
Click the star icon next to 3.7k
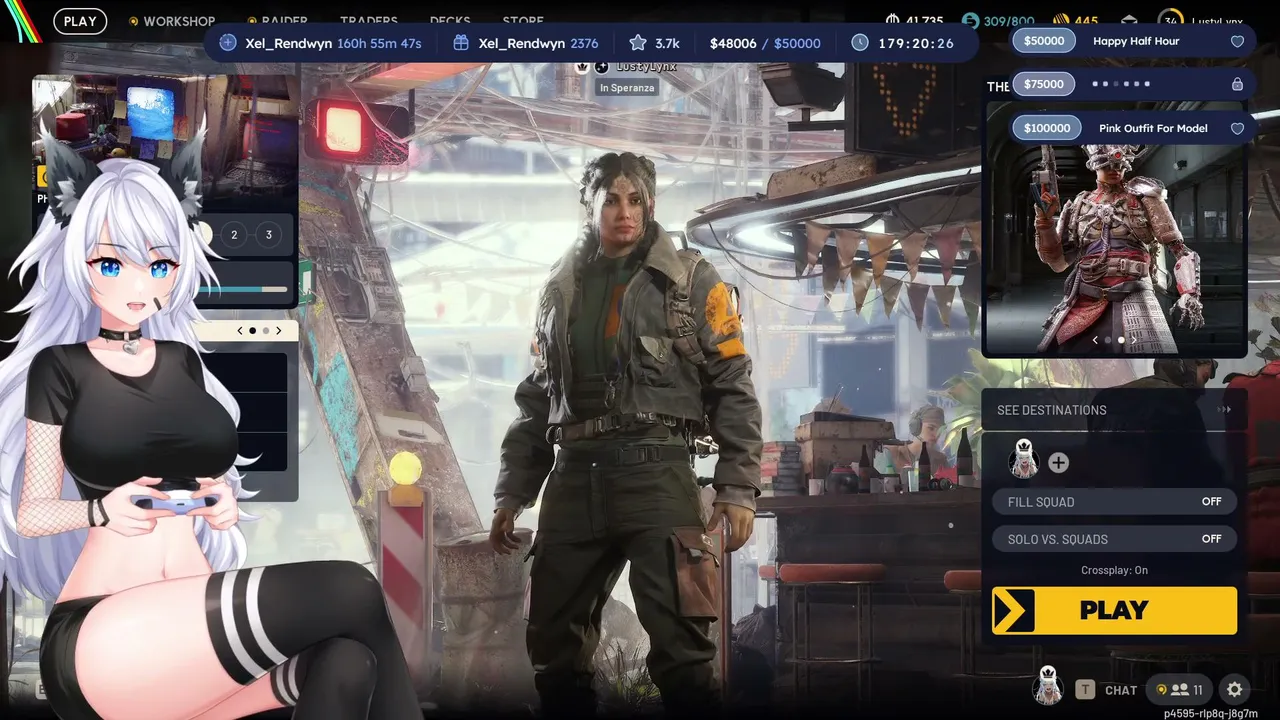(638, 43)
